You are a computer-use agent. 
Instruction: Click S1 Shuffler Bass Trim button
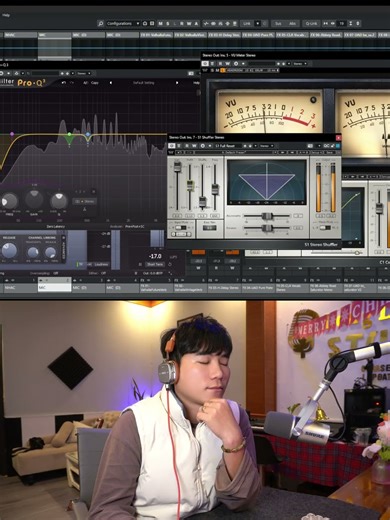(x=209, y=228)
